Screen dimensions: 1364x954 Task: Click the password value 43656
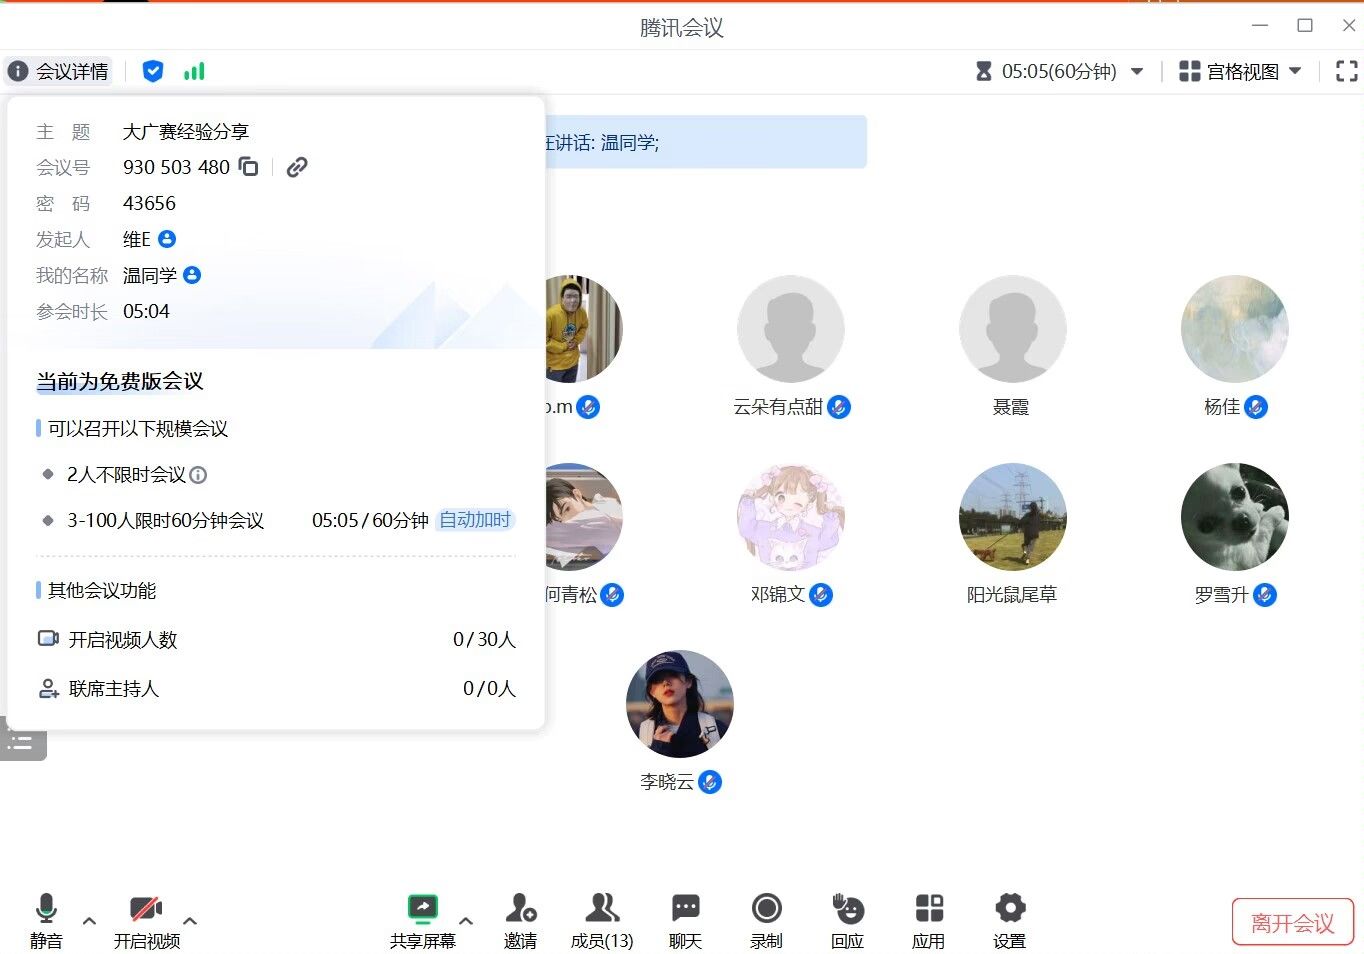[x=149, y=203]
